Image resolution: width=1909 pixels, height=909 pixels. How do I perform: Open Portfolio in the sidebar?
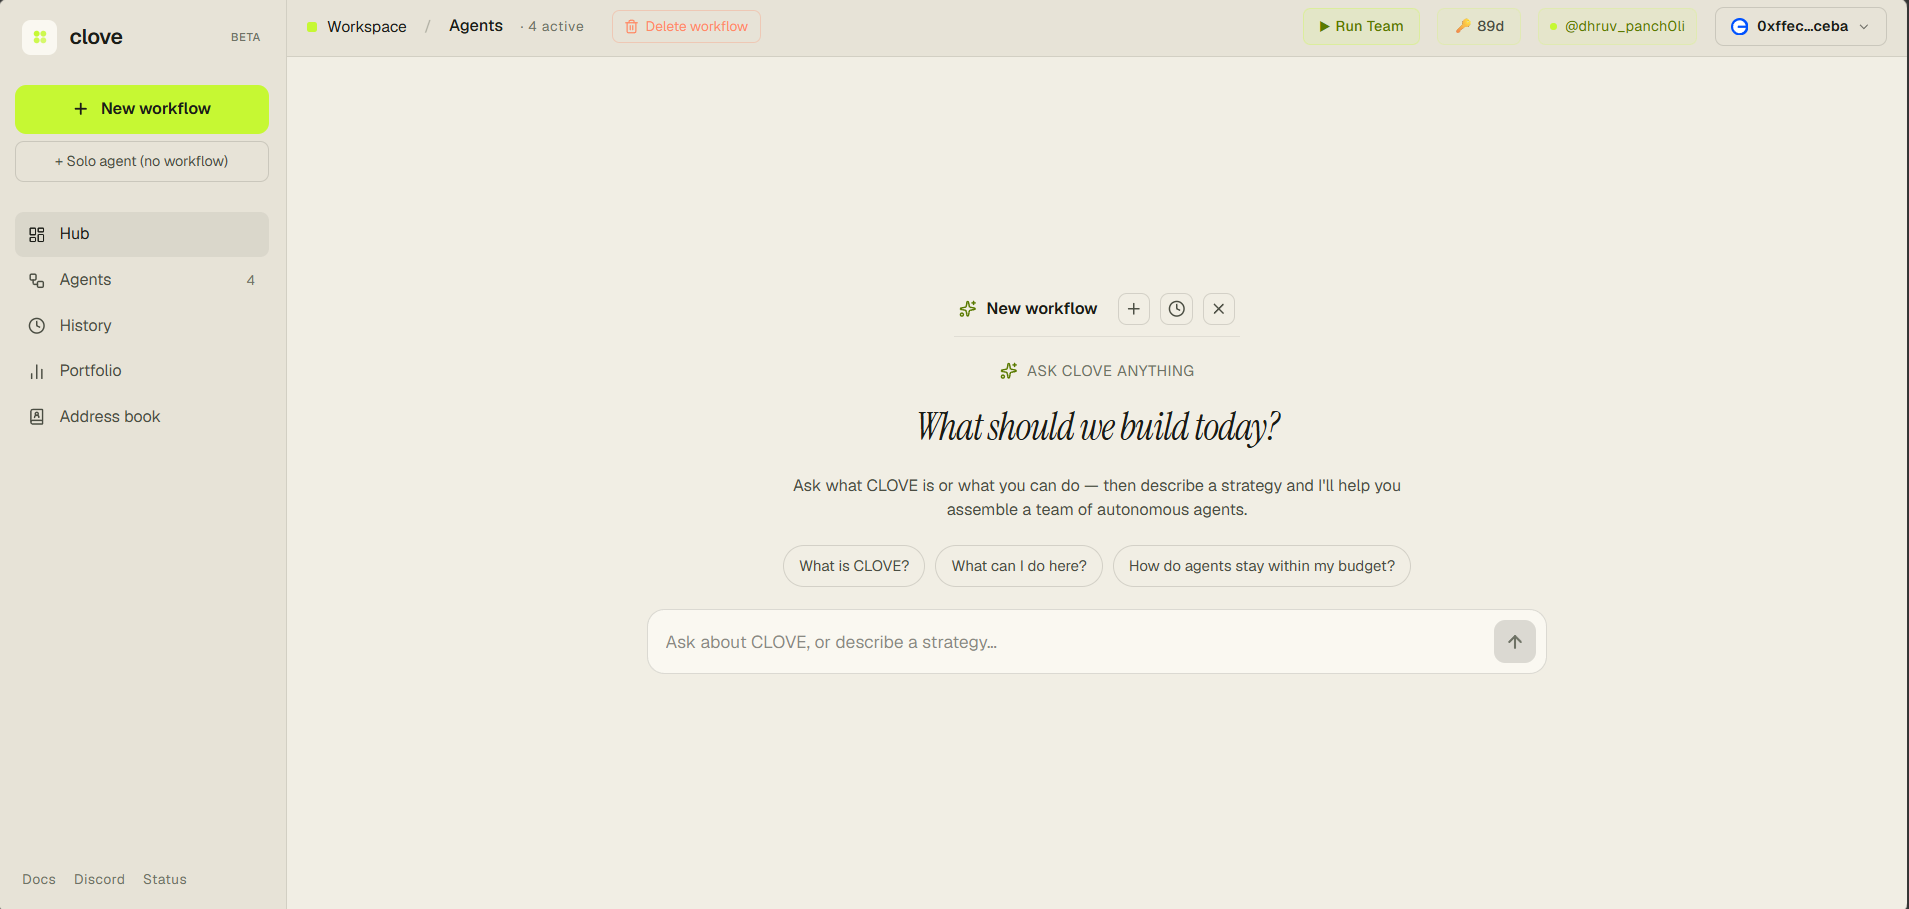(x=142, y=371)
